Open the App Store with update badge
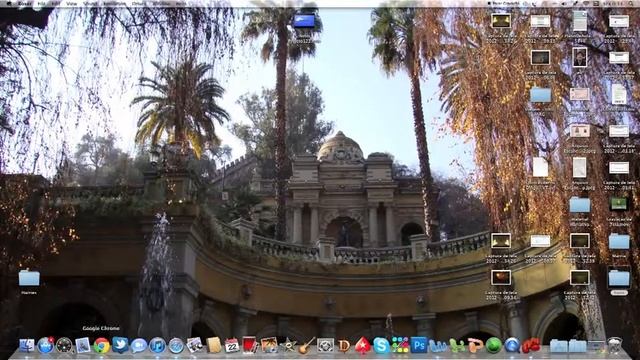Image resolution: width=640 pixels, height=360 pixels. [x=45, y=346]
